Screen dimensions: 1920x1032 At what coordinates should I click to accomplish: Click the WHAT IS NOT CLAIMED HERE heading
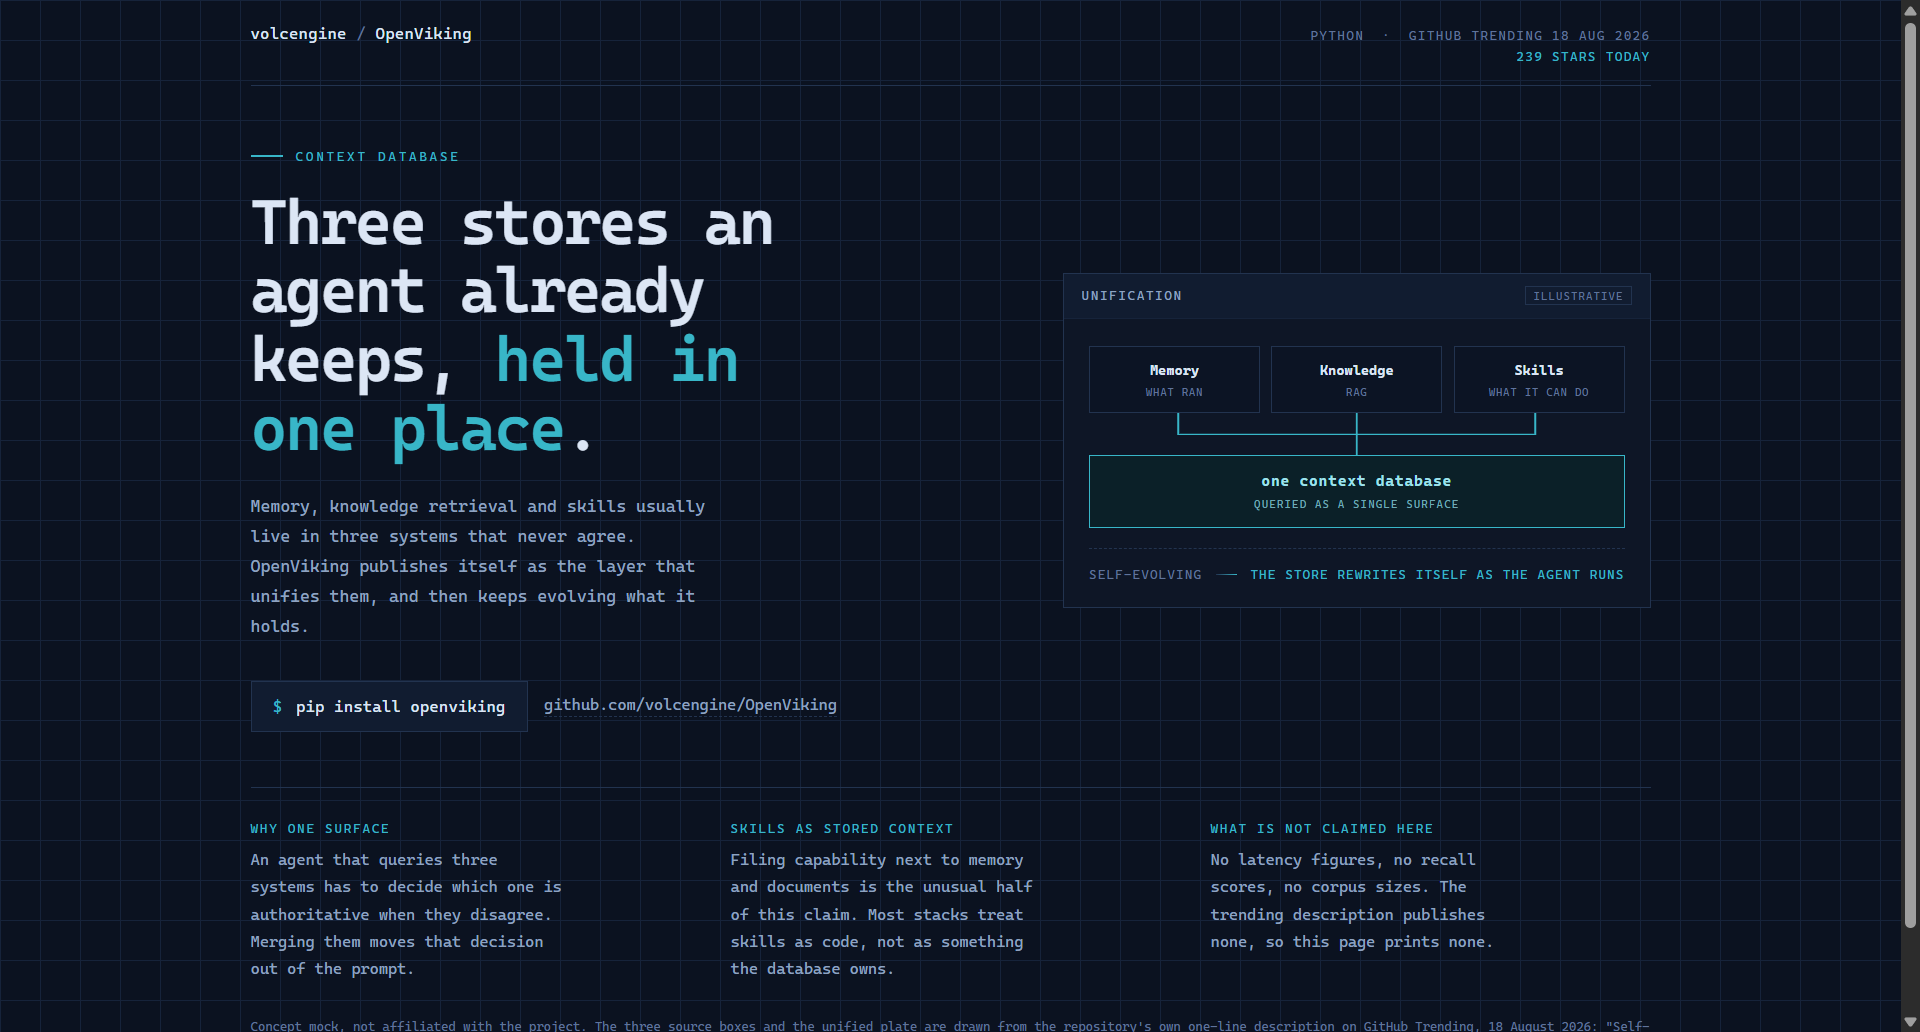pos(1322,829)
